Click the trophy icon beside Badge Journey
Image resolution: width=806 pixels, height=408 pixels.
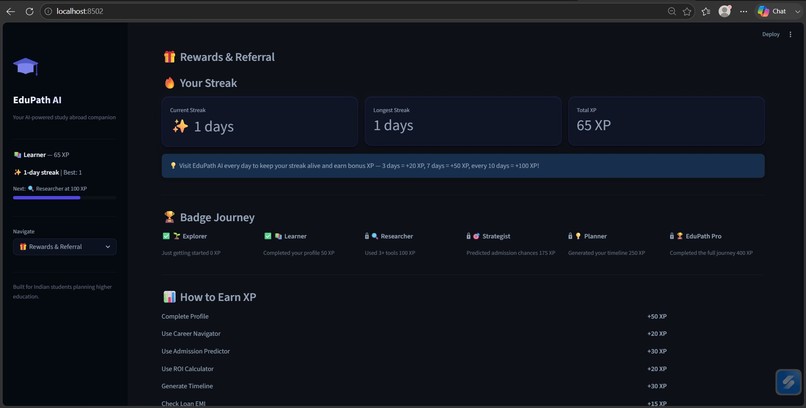coord(170,217)
